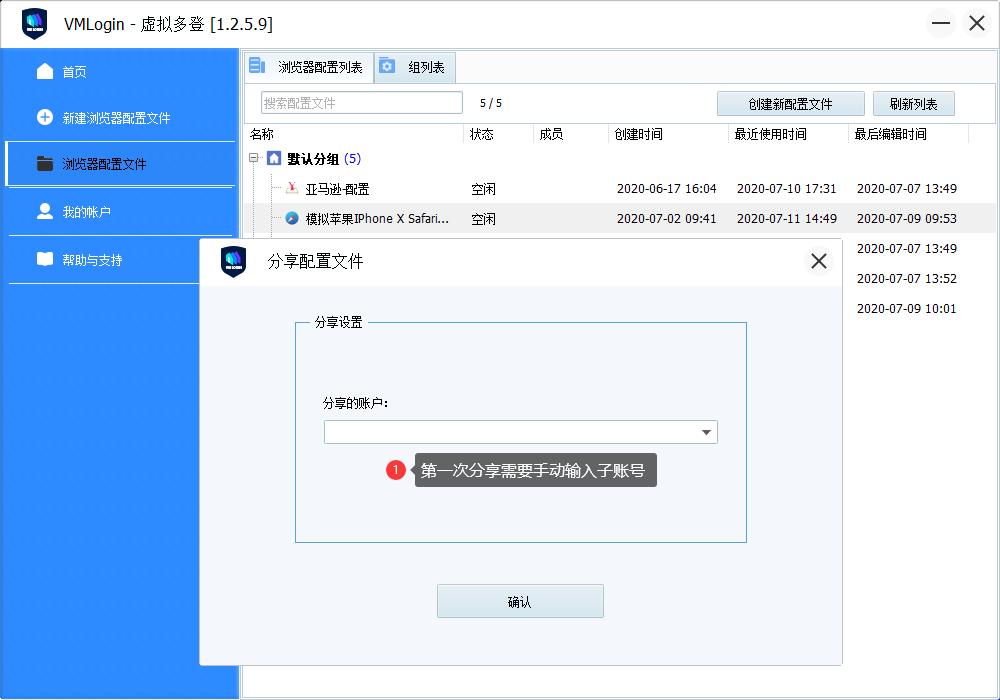Click the 刷新列表 button
The width and height of the screenshot is (1000, 700).
pos(913,103)
